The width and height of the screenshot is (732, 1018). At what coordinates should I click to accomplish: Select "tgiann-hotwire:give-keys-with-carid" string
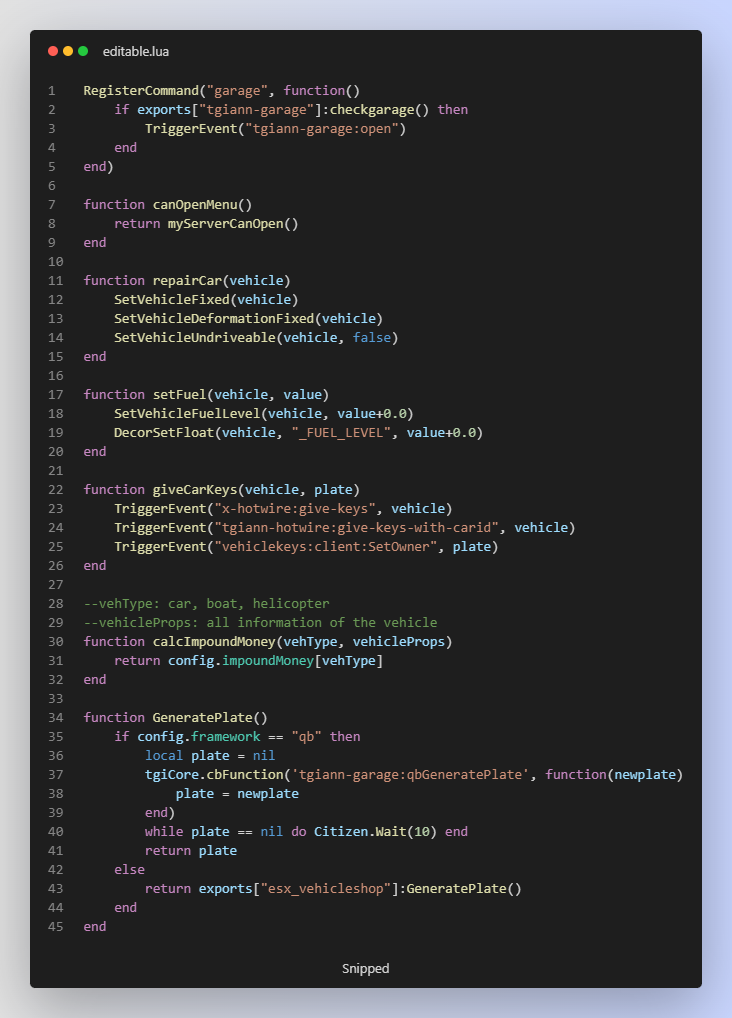click(x=357, y=527)
